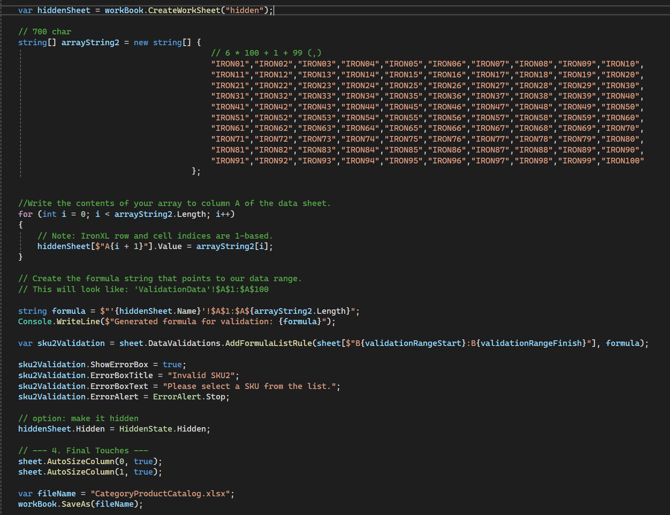The width and height of the screenshot is (670, 515).
Task: Click the sku2Validation variable declaration
Action: (71, 343)
